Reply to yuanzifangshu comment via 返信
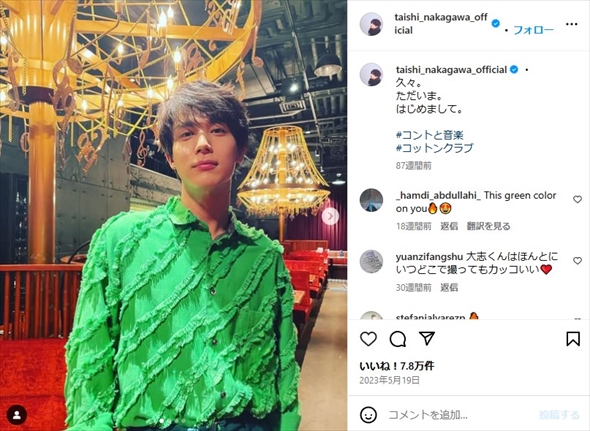The width and height of the screenshot is (590, 431). pos(449,288)
